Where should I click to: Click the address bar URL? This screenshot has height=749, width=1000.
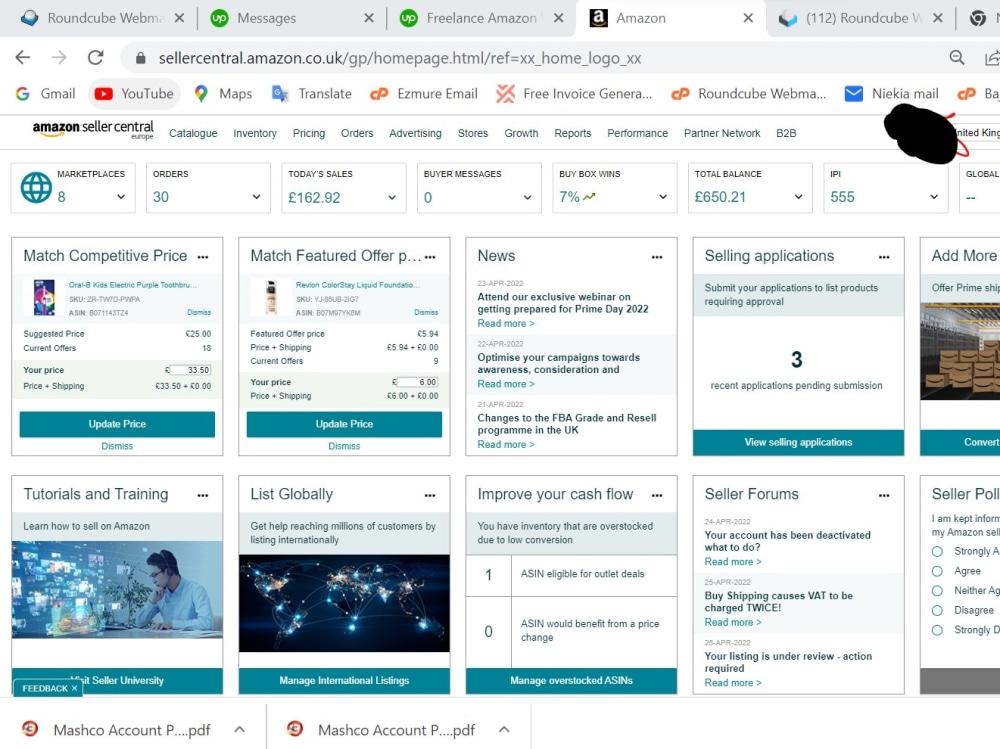pyautogui.click(x=400, y=58)
